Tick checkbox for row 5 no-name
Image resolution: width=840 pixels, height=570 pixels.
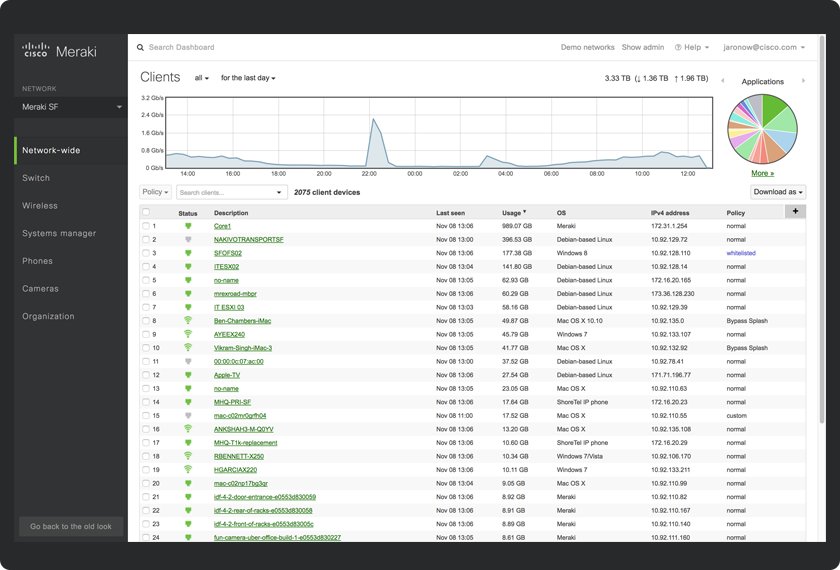[146, 280]
